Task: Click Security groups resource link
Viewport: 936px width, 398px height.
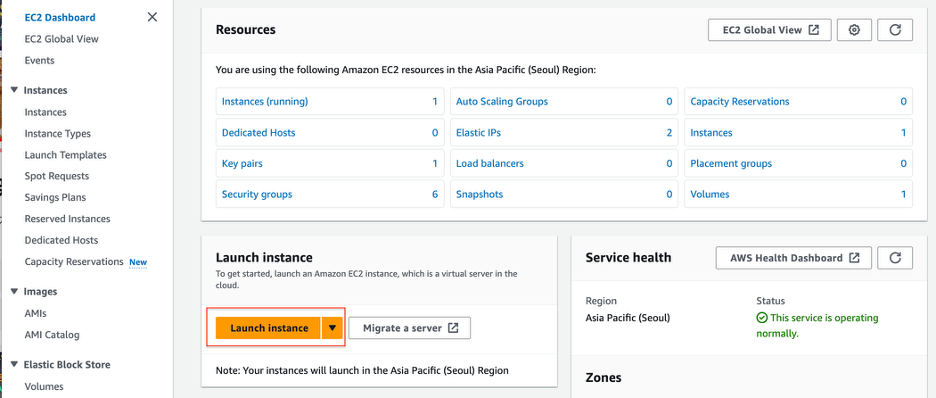Action: click(257, 195)
